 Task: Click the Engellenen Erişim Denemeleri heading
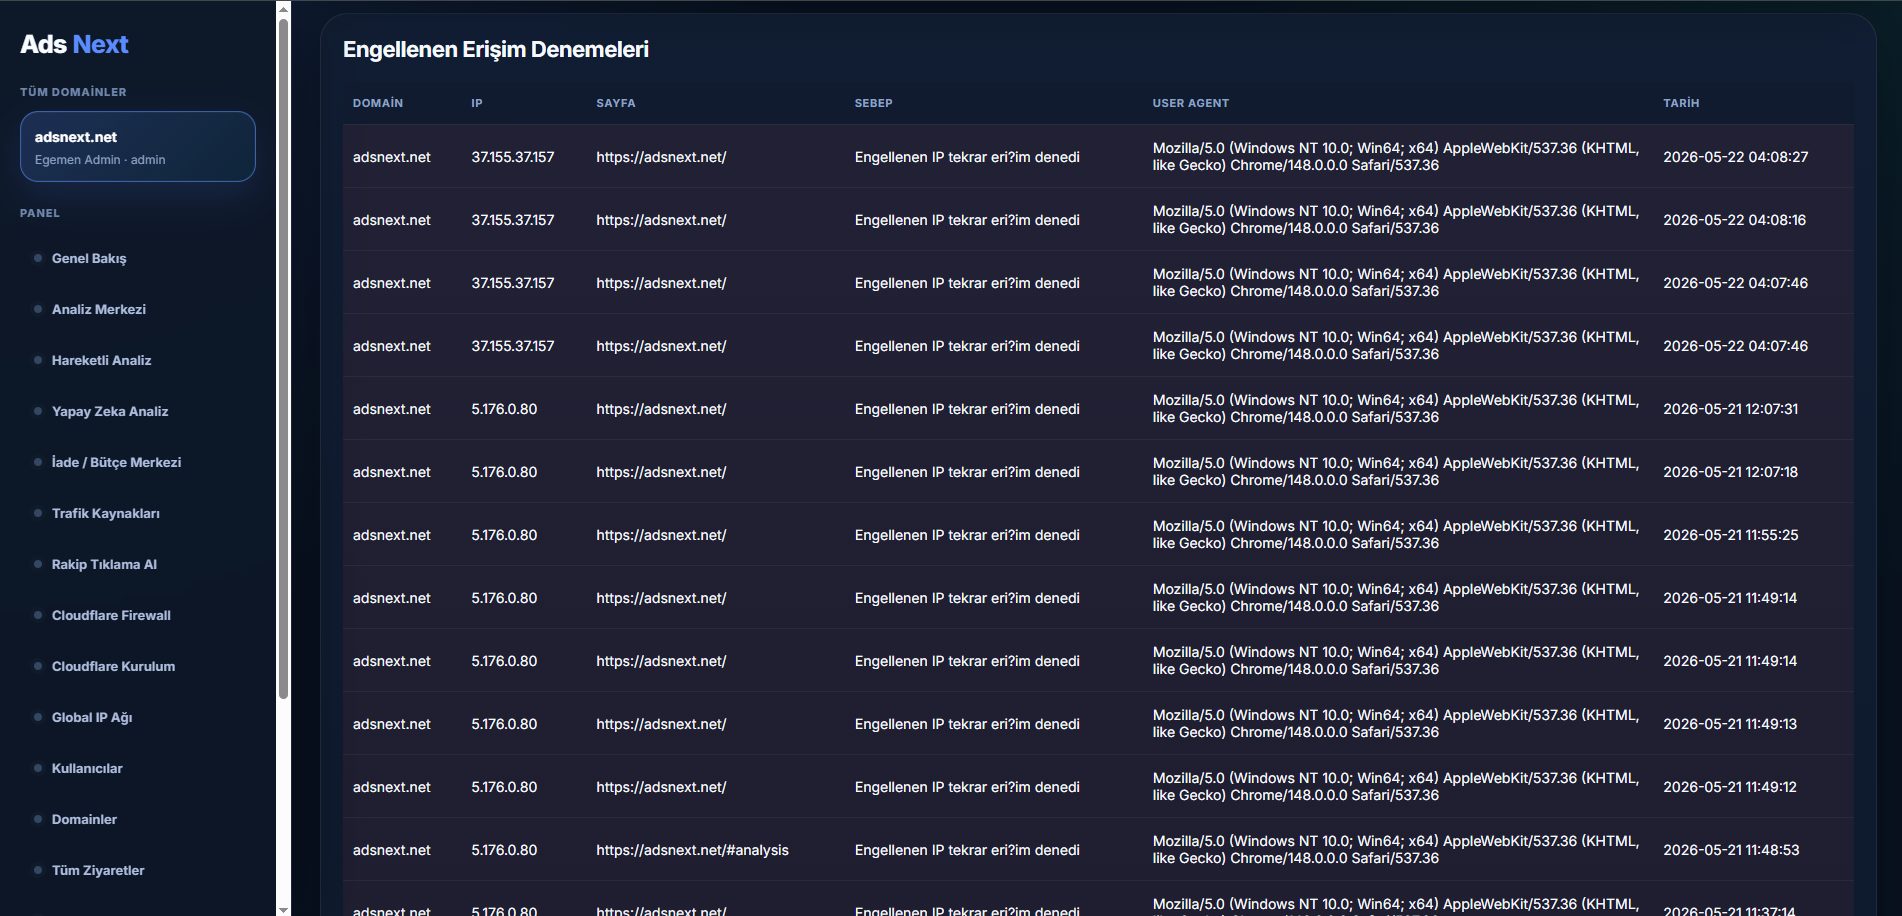click(x=496, y=49)
